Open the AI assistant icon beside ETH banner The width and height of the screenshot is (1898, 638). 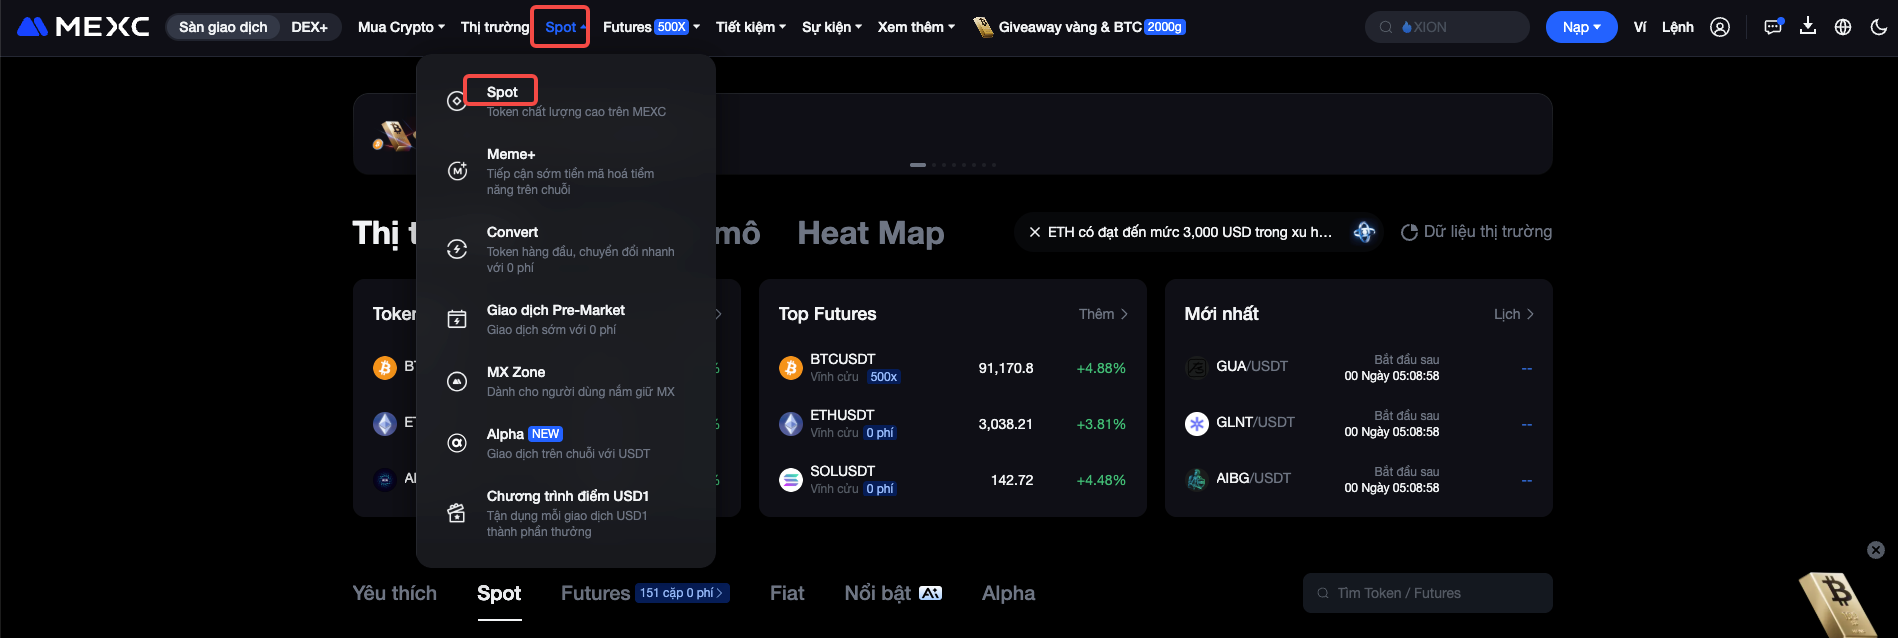click(1364, 232)
